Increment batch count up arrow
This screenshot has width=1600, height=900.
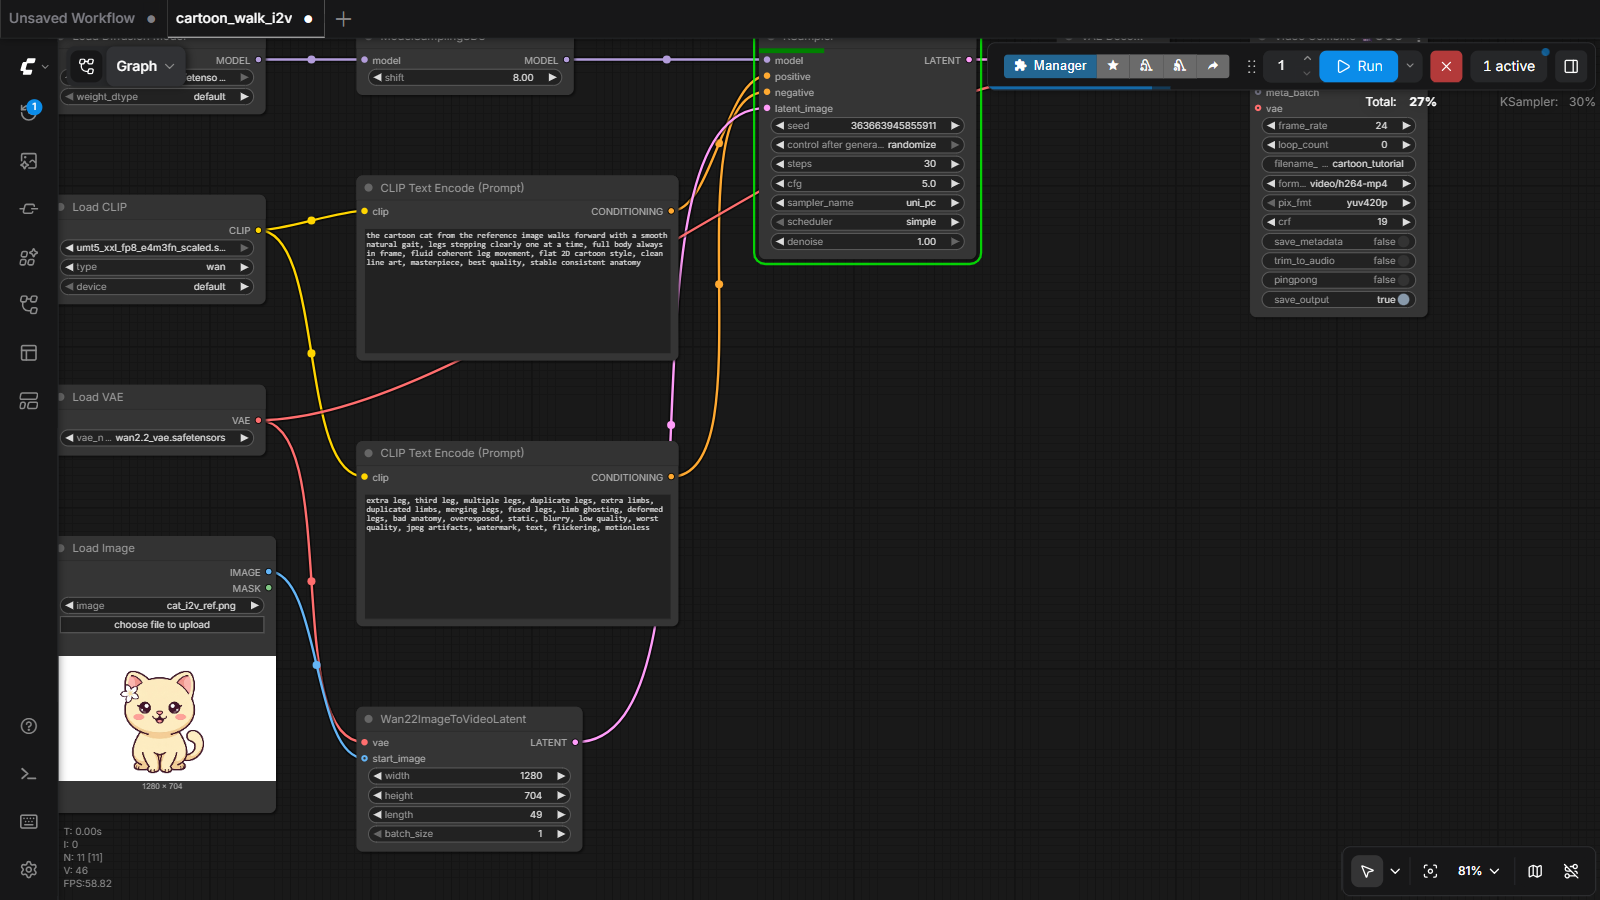coord(1307,58)
